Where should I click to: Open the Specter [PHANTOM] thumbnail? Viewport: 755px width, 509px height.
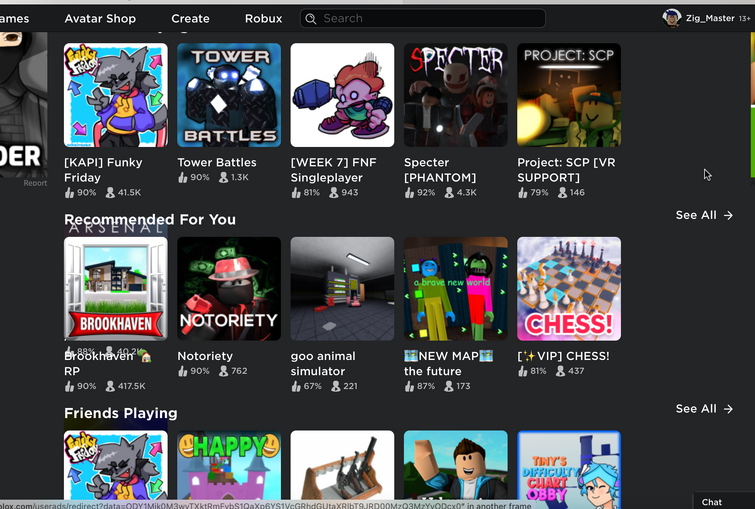456,95
